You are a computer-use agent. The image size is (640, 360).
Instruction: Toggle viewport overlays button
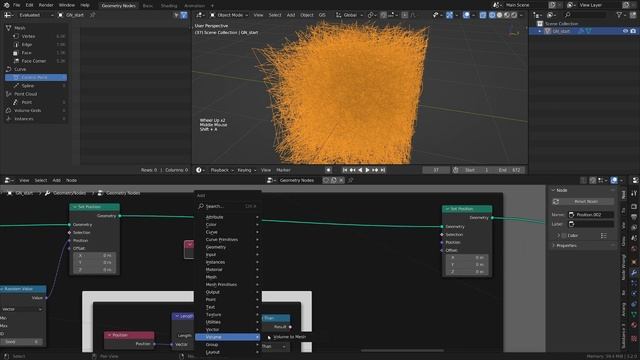[x=466, y=15]
